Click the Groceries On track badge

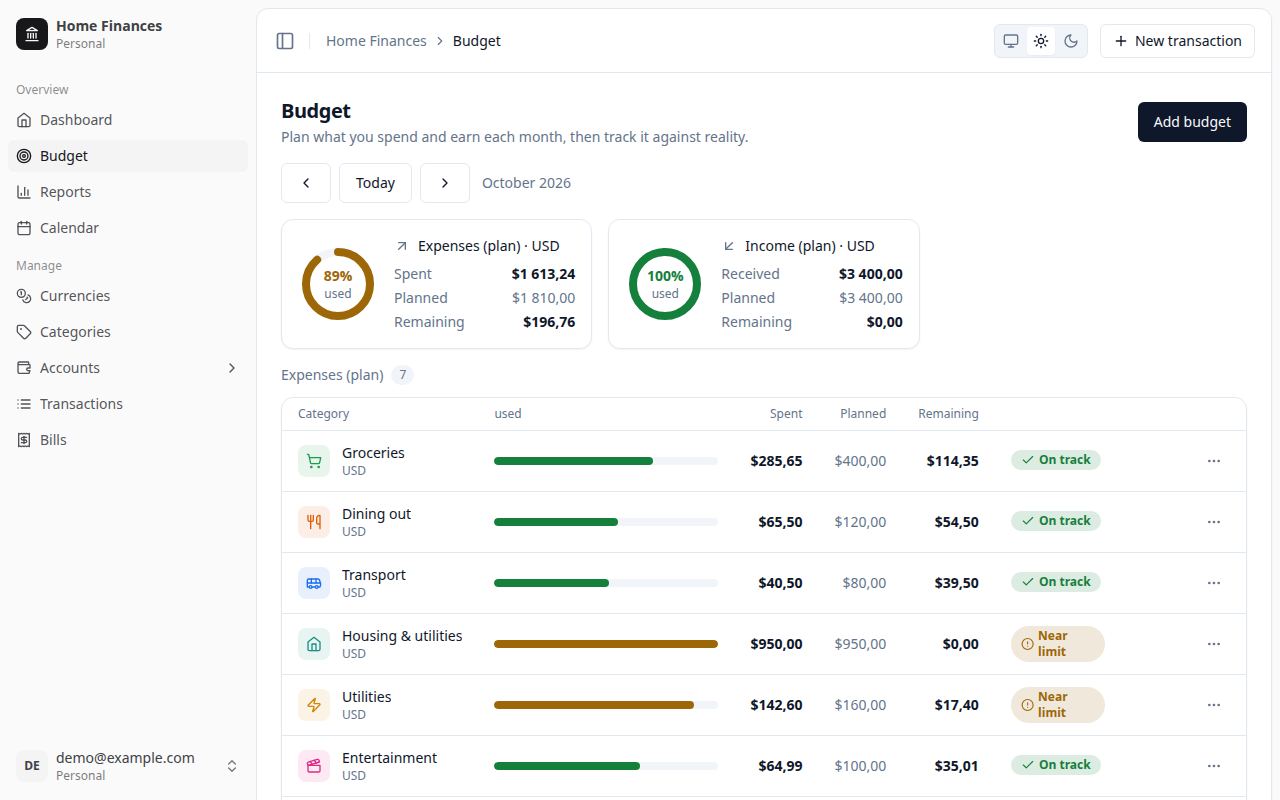(x=1056, y=460)
